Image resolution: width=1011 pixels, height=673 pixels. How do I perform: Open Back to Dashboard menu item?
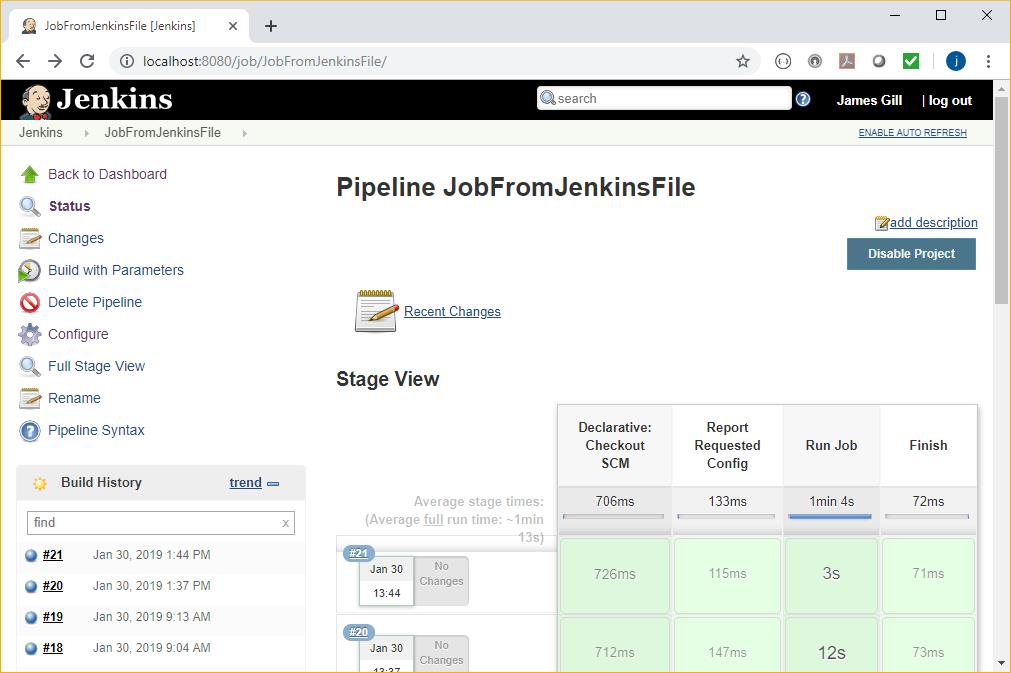(107, 174)
